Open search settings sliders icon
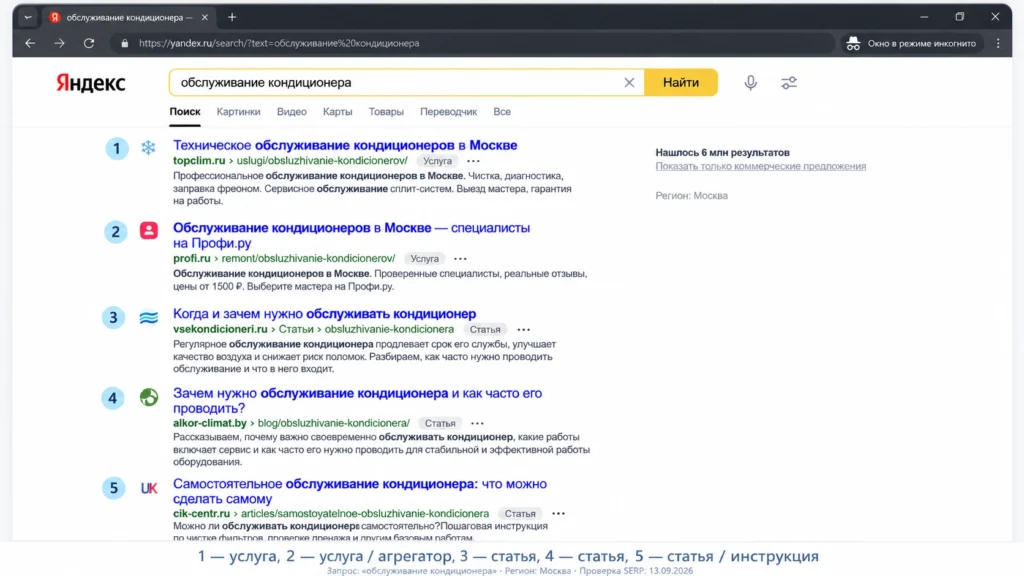 pos(789,83)
